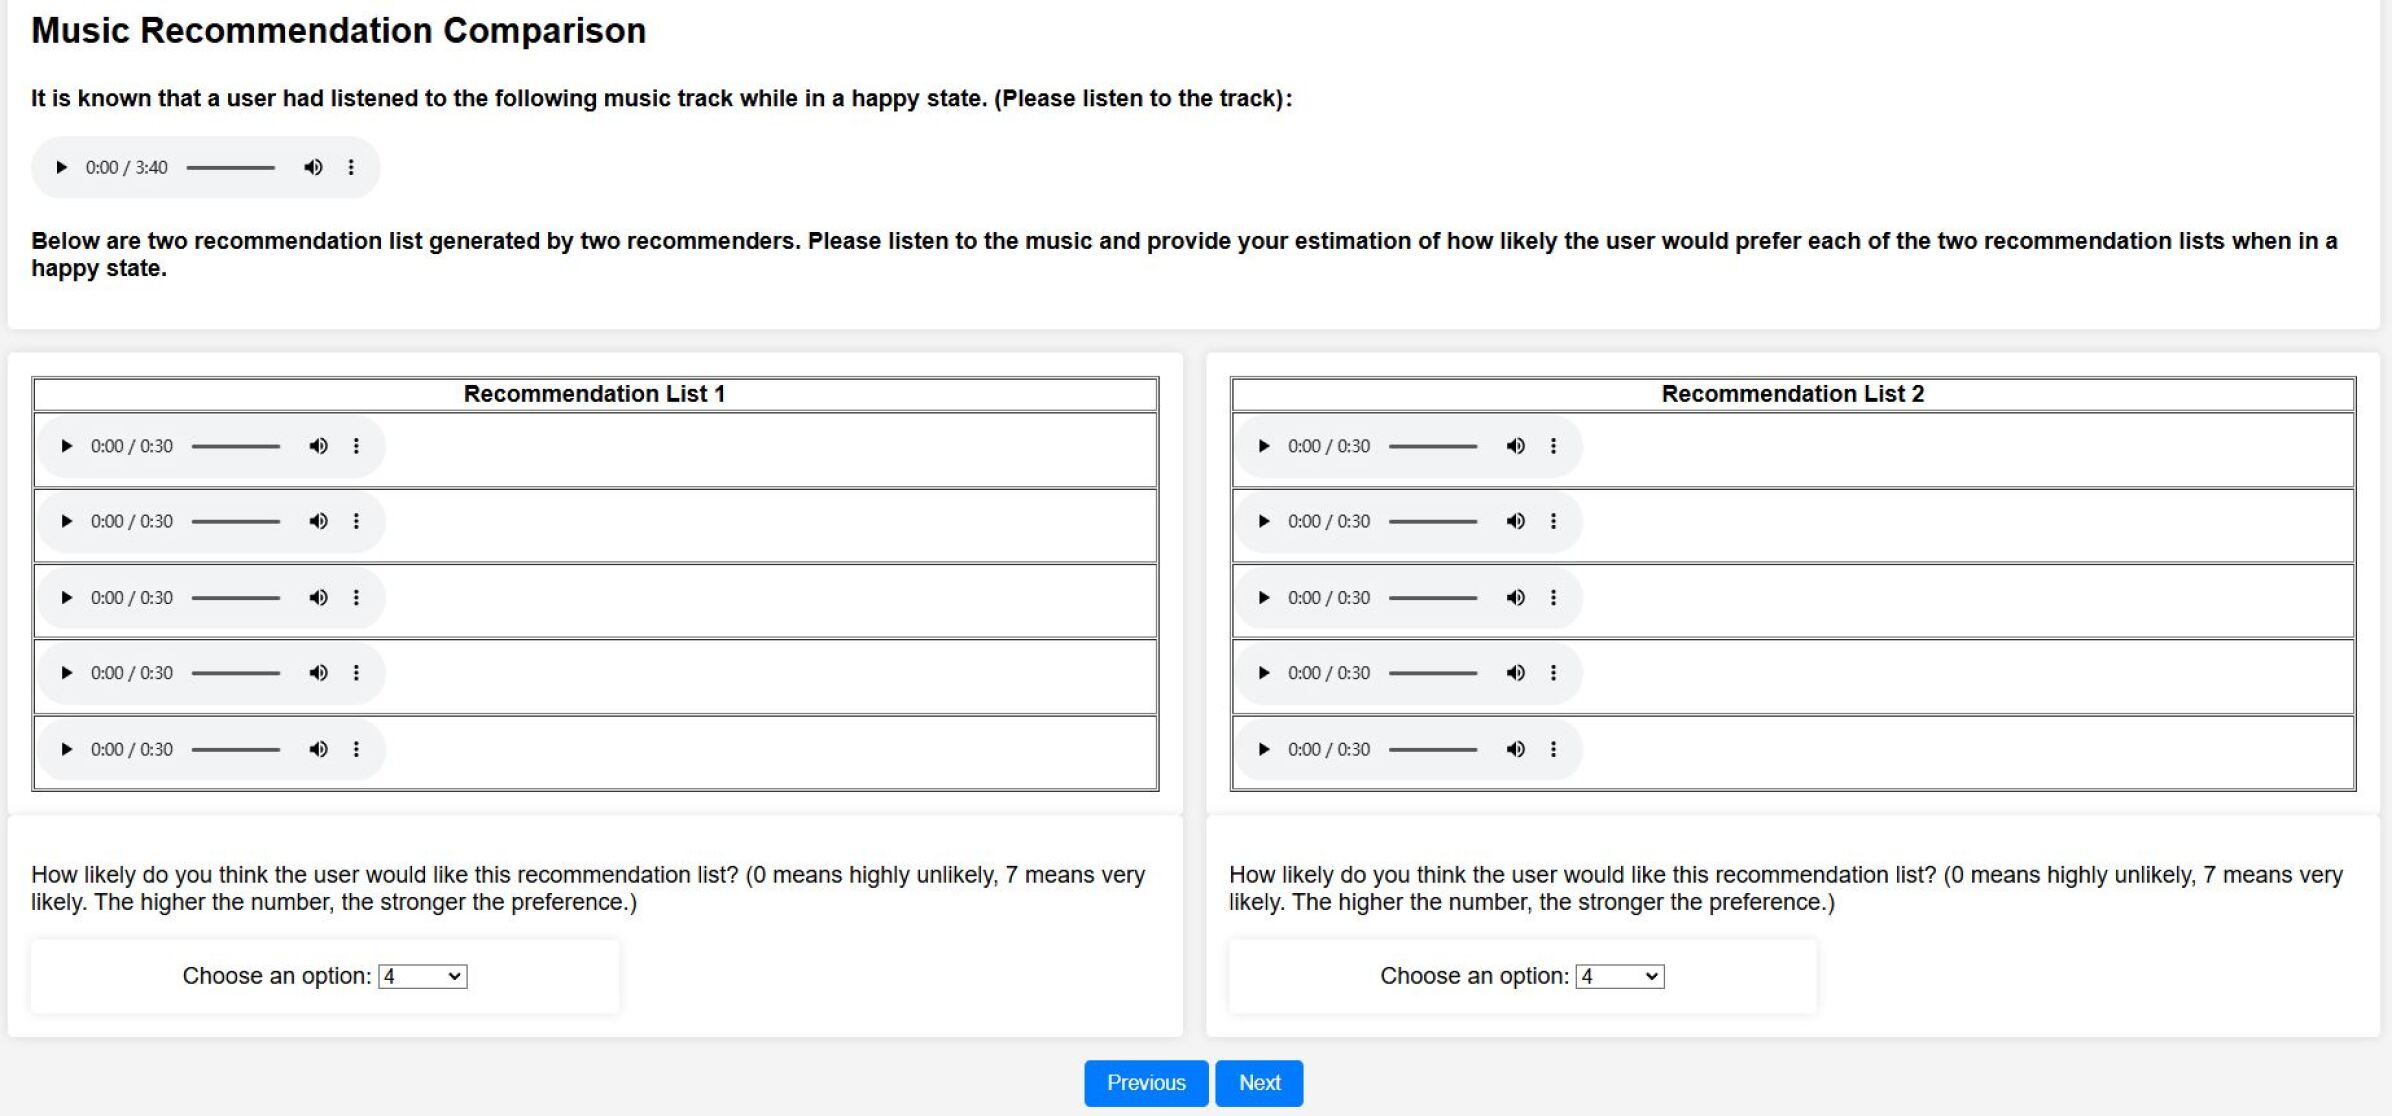Open options menu for third track in List 2
This screenshot has width=2392, height=1116.
click(x=1553, y=598)
